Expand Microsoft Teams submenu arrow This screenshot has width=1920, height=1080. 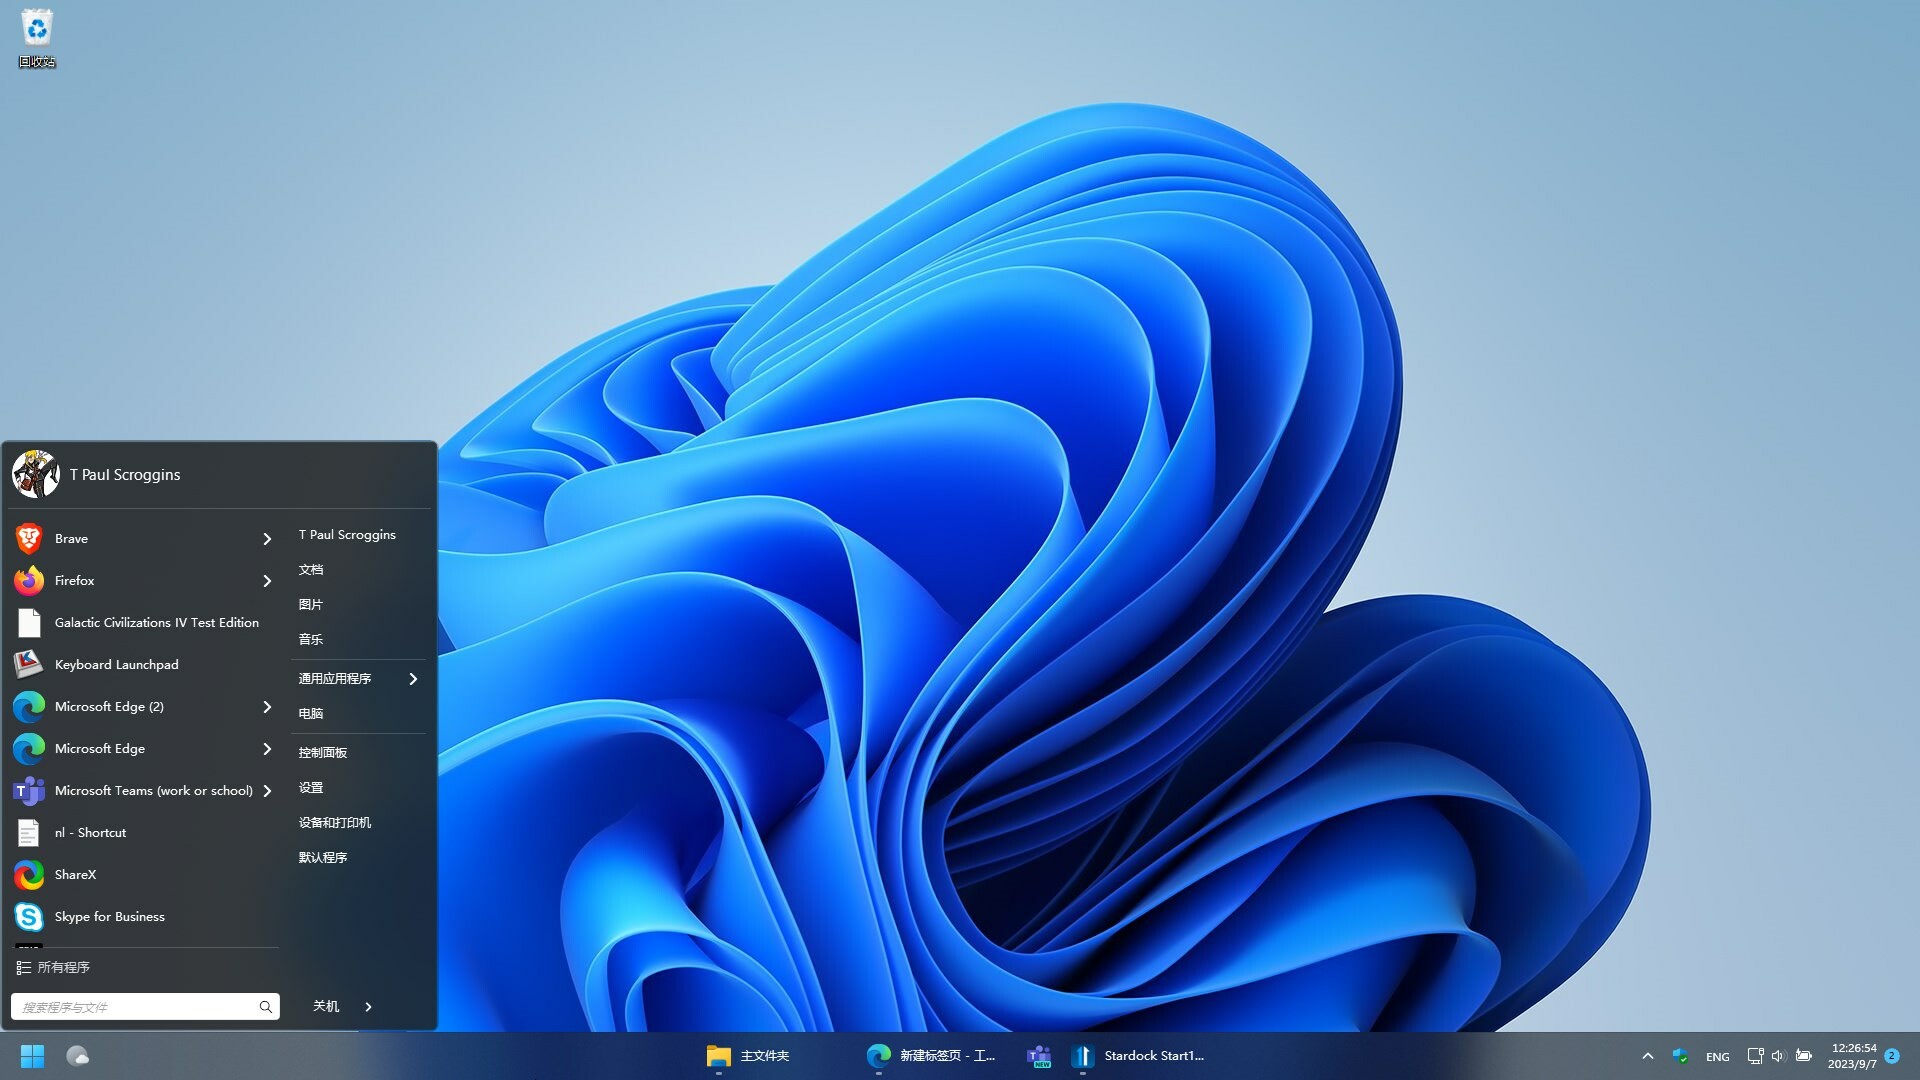[267, 791]
